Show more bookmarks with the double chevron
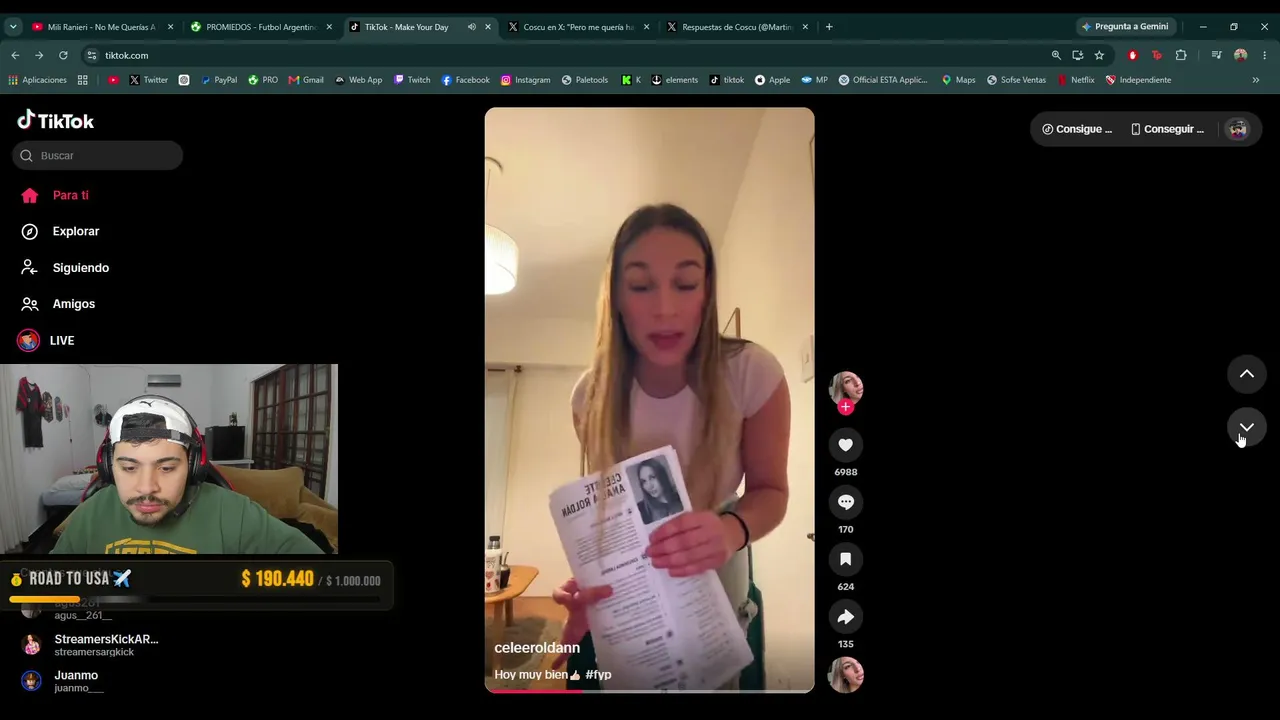The image size is (1280, 720). (x=1256, y=80)
